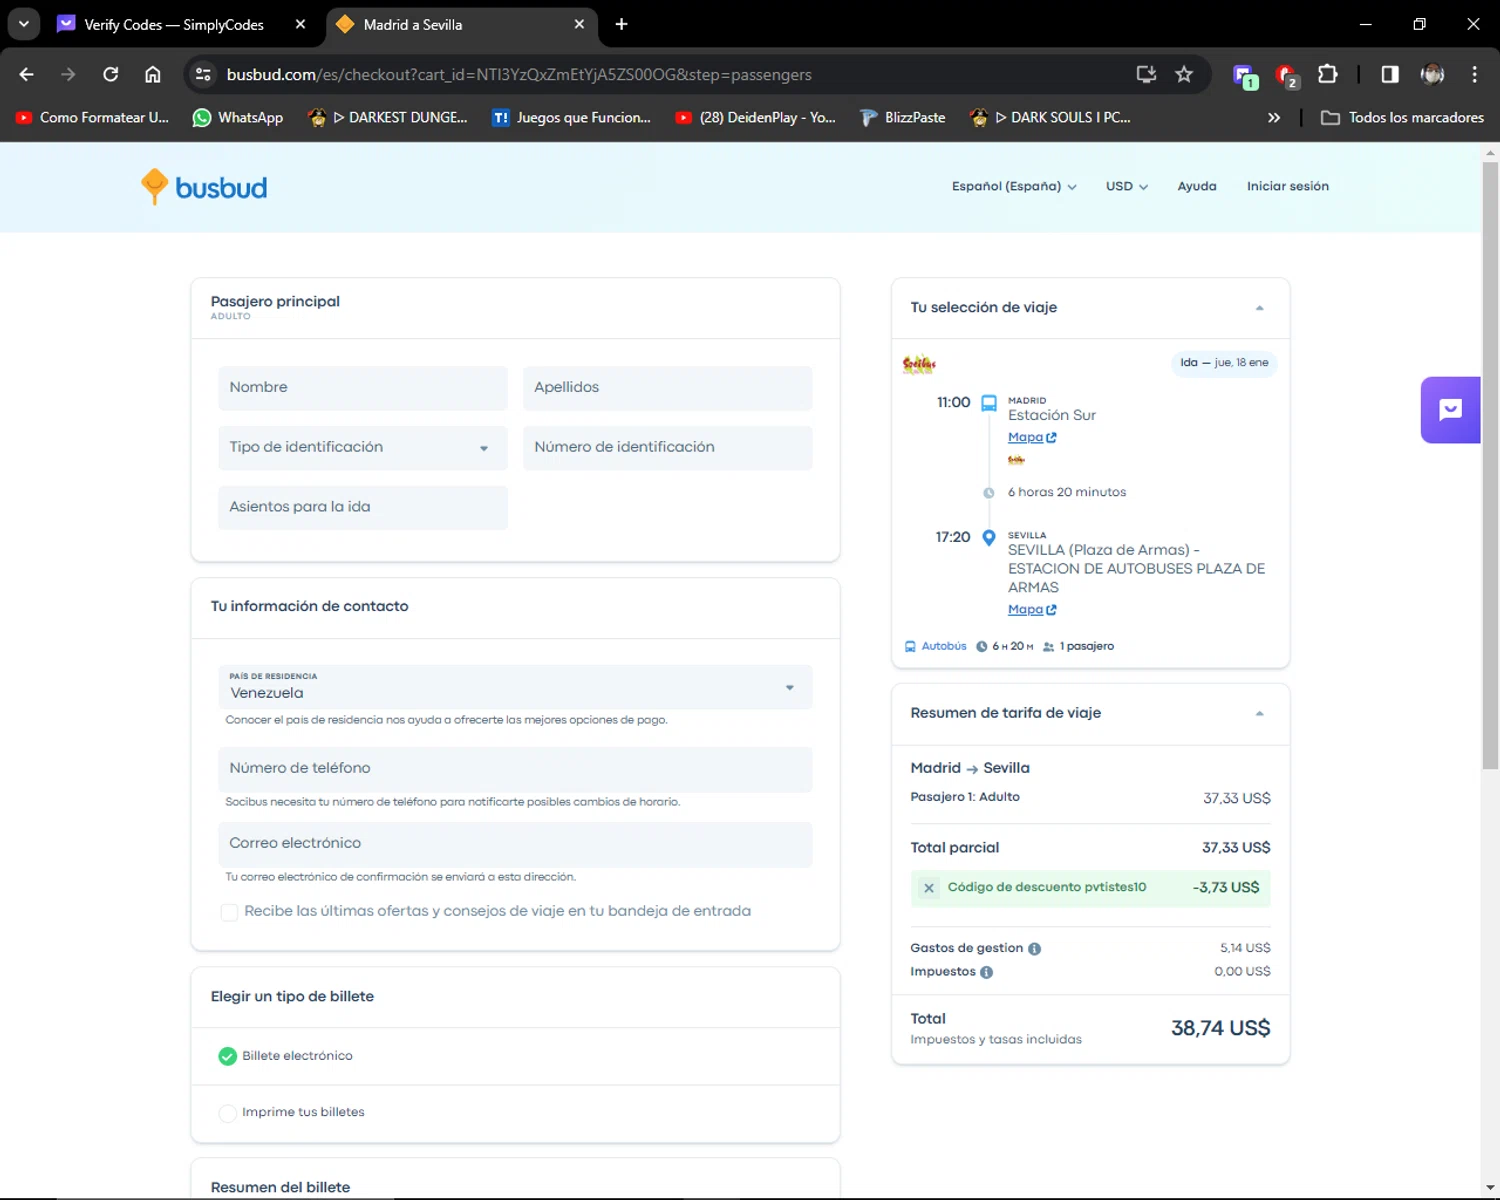The width and height of the screenshot is (1500, 1200).
Task: Open DARK SOULS I PC... bookmark
Action: click(x=1050, y=117)
